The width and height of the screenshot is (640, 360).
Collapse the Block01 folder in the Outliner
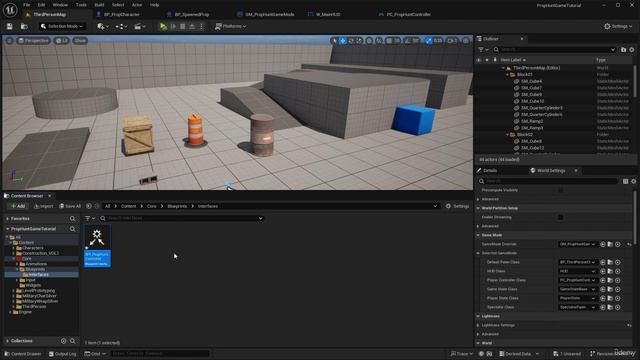coord(507,75)
